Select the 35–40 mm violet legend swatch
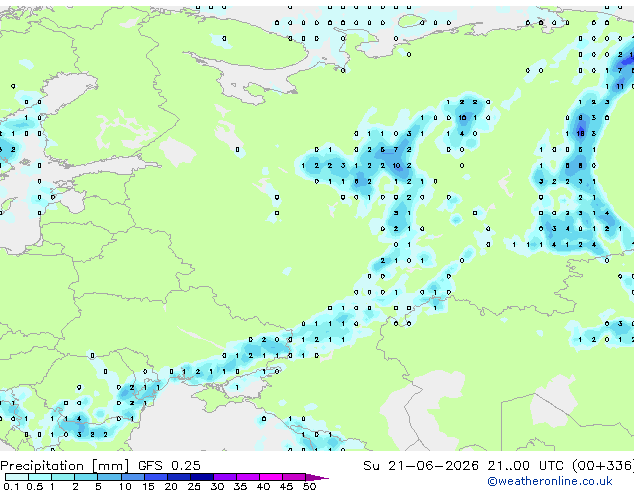The image size is (634, 490). [x=247, y=477]
